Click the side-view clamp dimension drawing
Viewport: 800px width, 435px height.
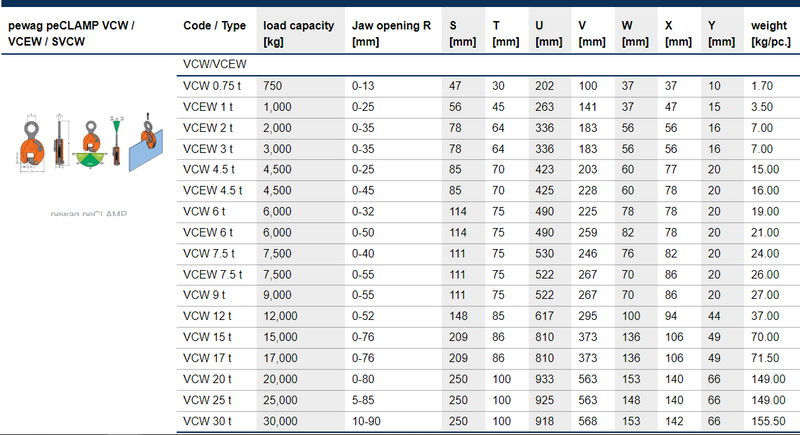(58, 145)
